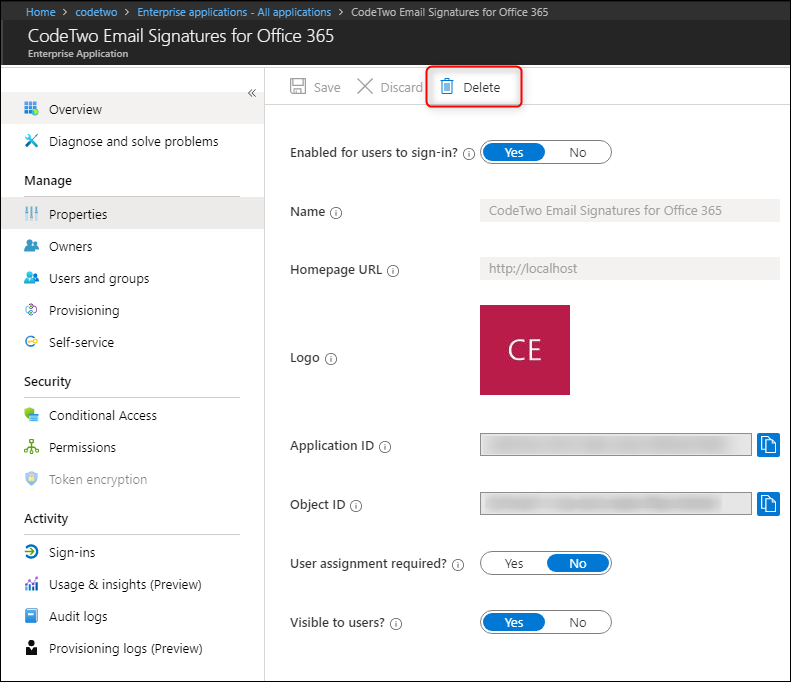This screenshot has width=791, height=682.
Task: Copy the Application ID to clipboard
Action: tap(768, 444)
